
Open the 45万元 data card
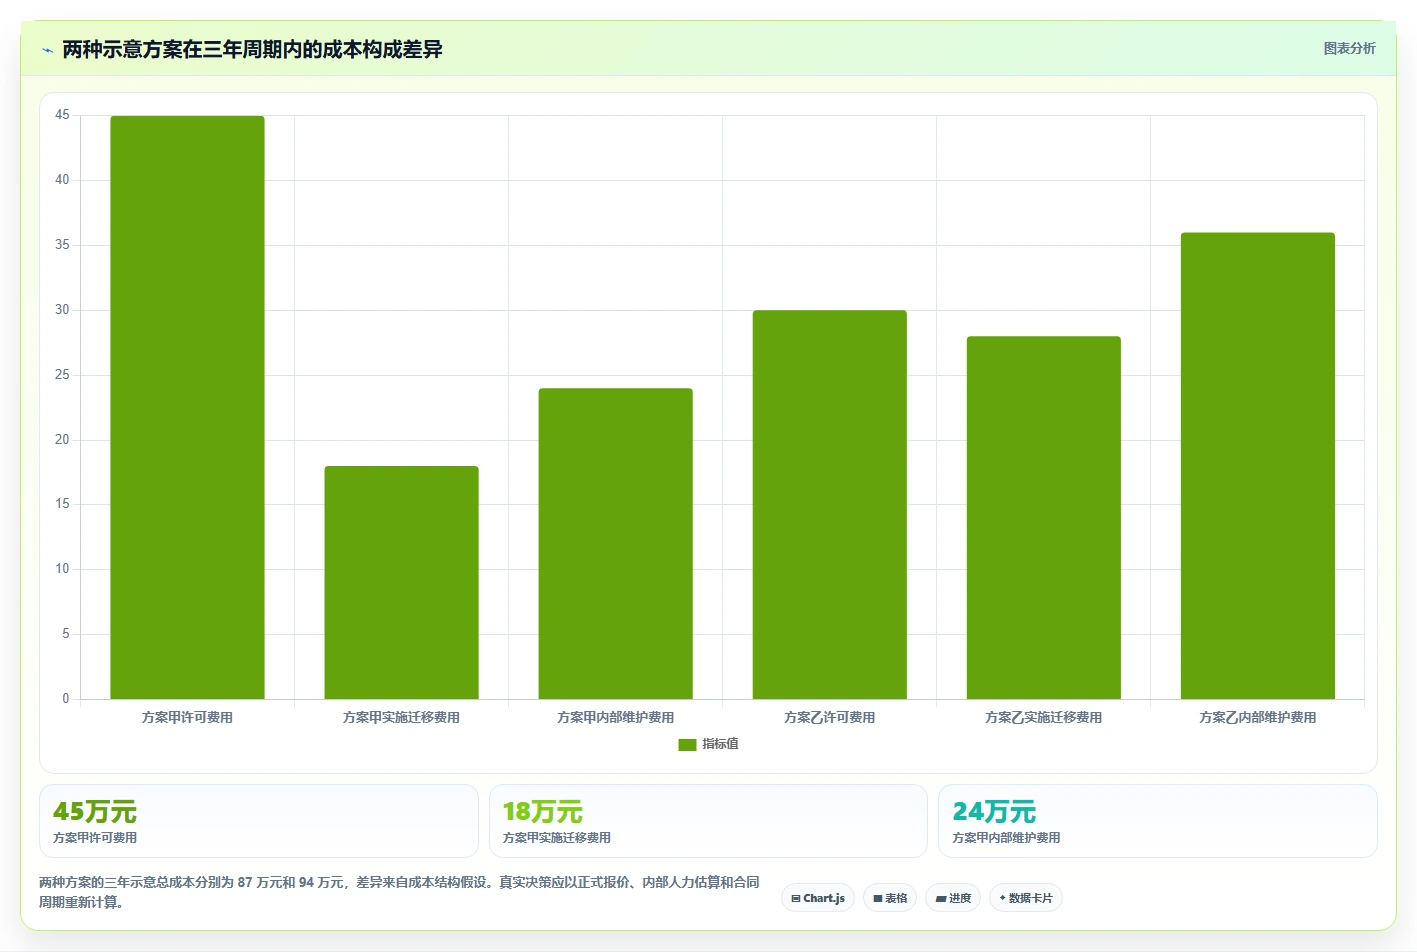(x=259, y=821)
